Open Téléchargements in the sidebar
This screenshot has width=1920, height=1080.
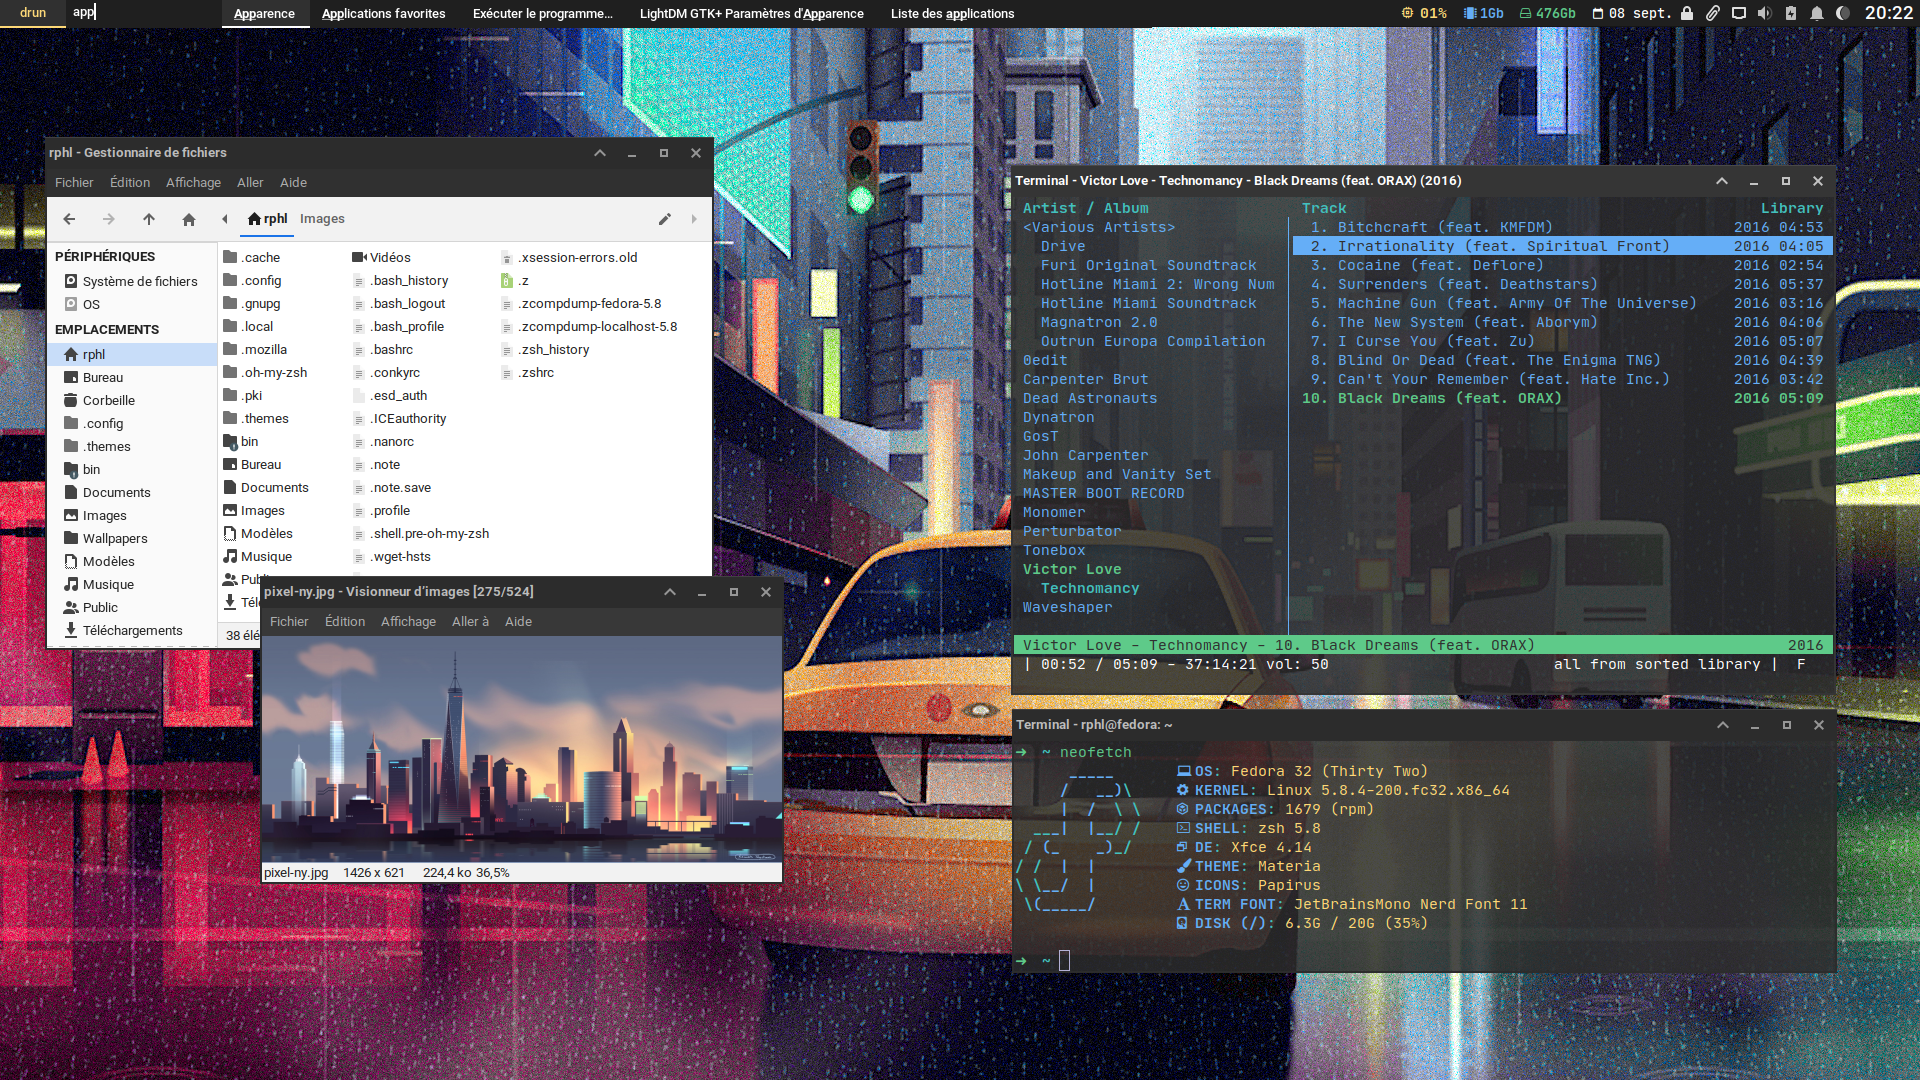132,630
